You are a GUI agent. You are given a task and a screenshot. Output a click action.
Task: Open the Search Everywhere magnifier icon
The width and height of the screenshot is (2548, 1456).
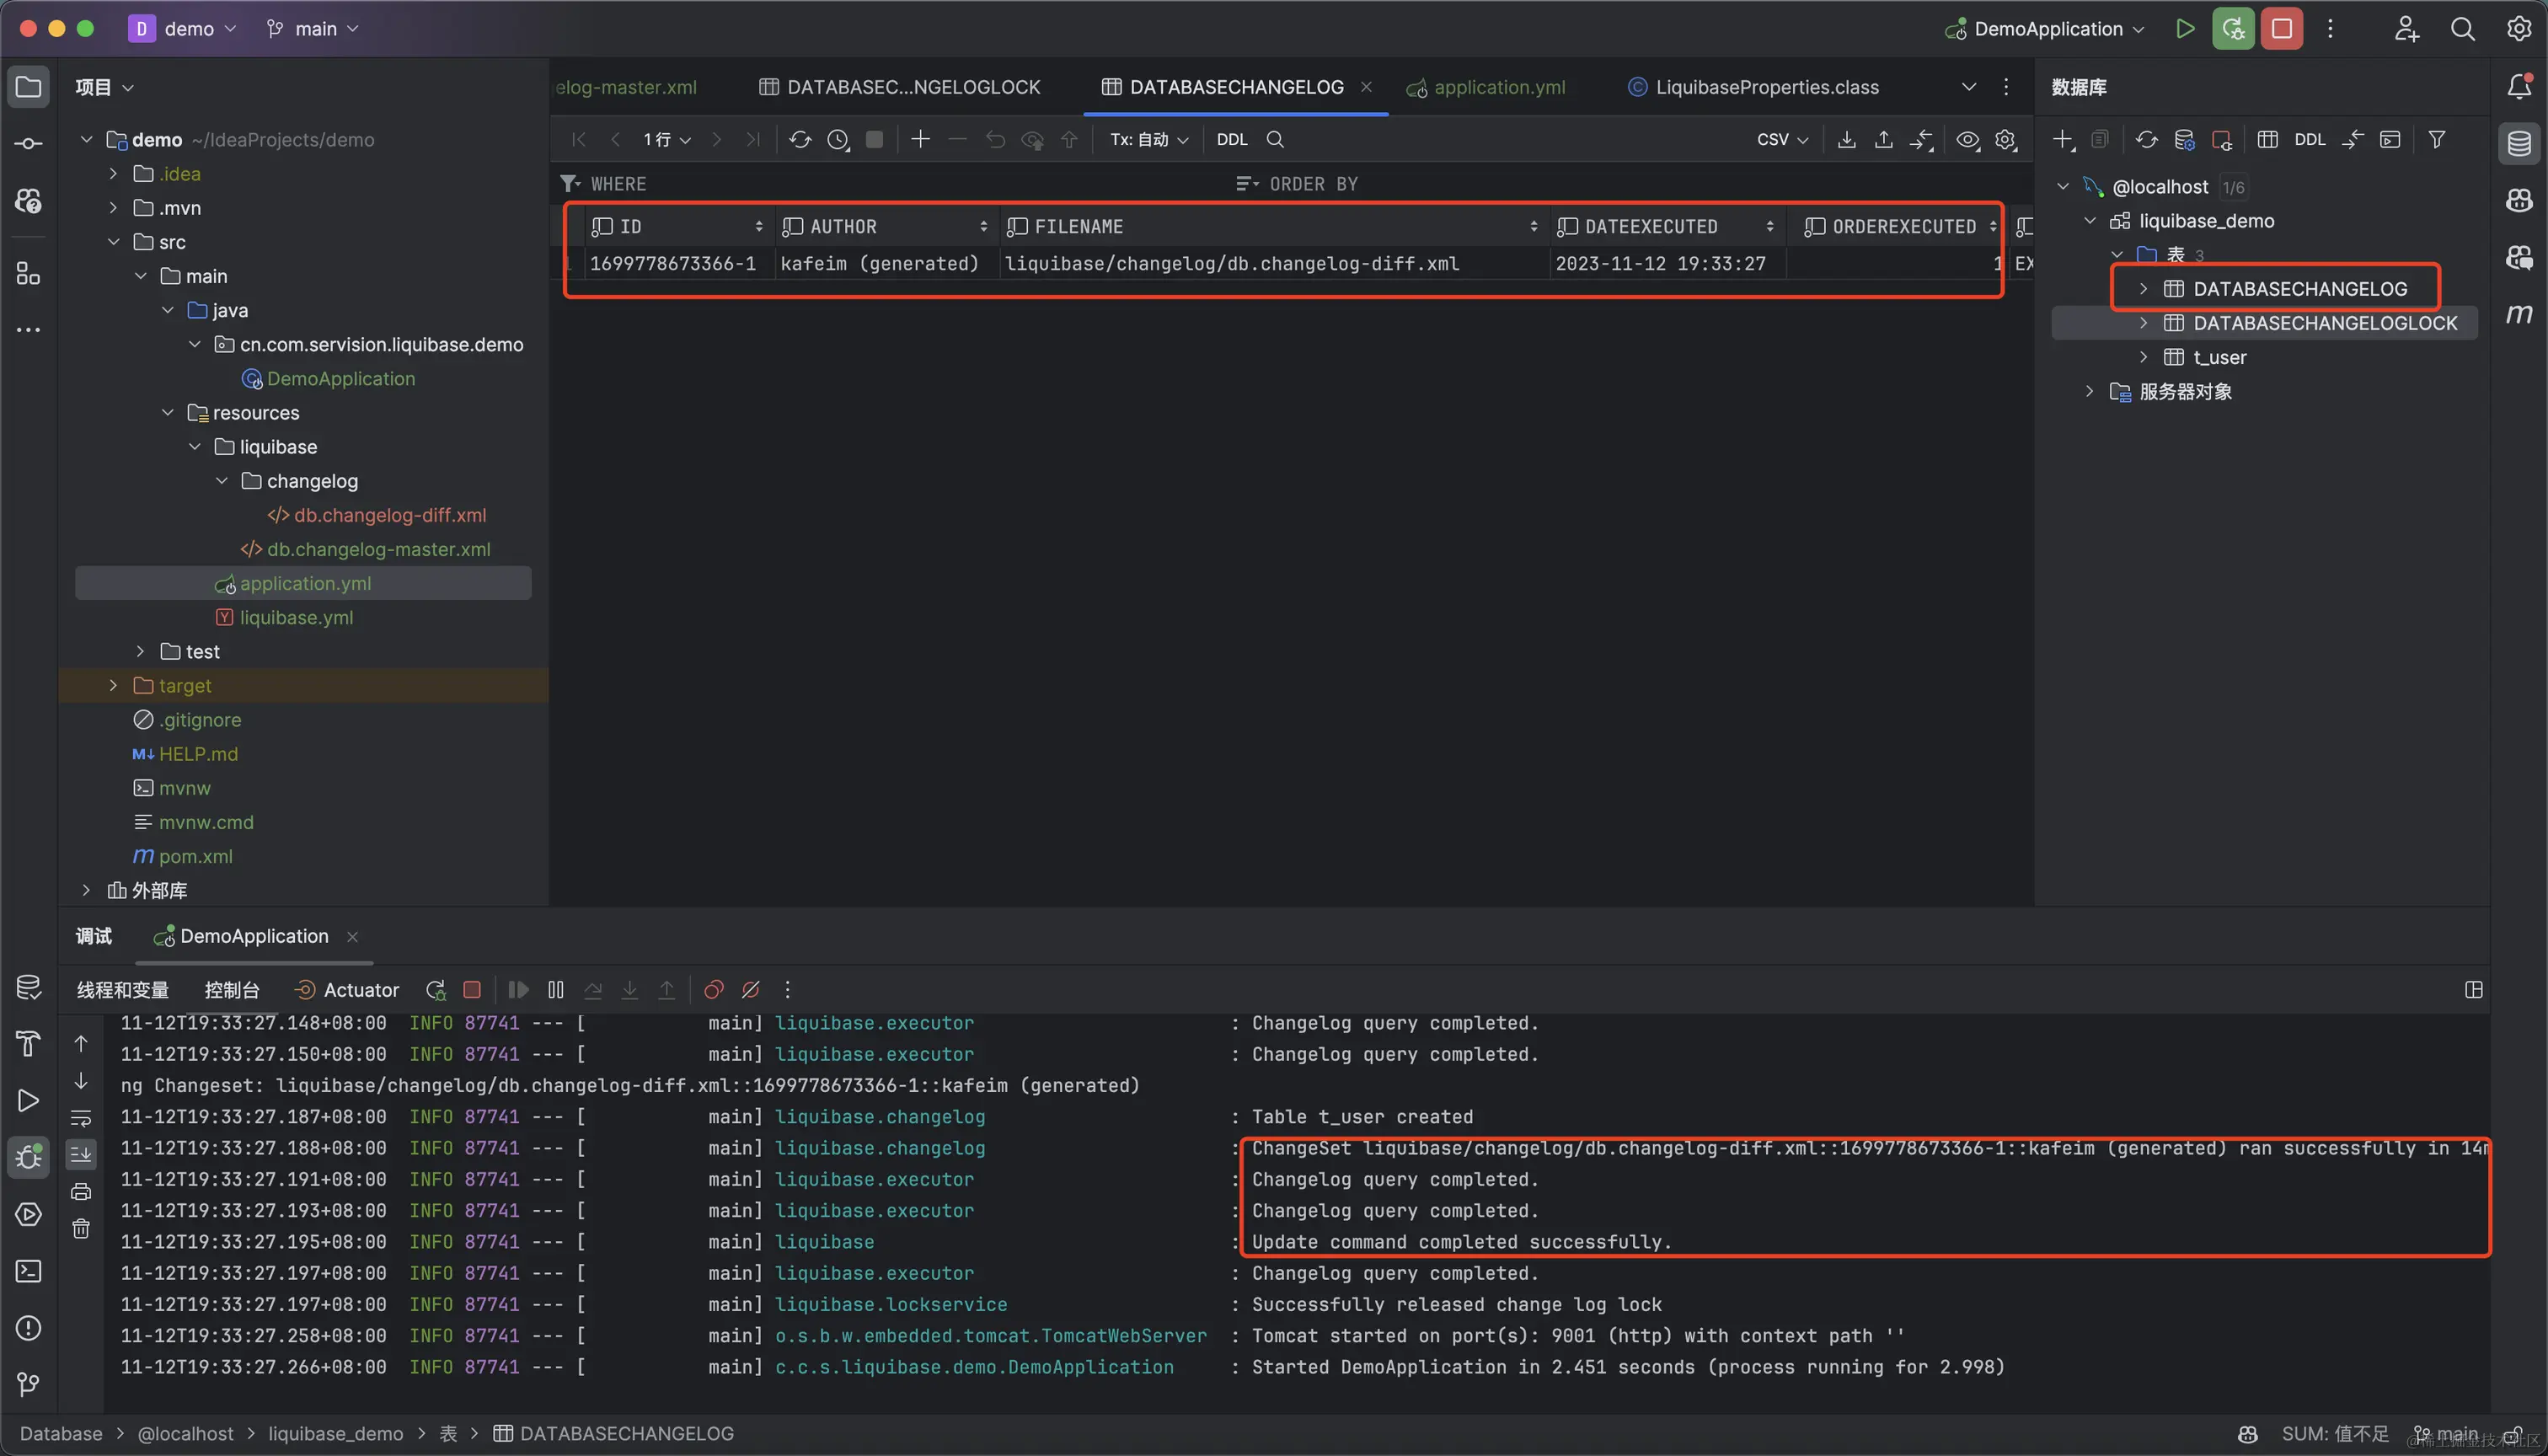click(x=2462, y=29)
